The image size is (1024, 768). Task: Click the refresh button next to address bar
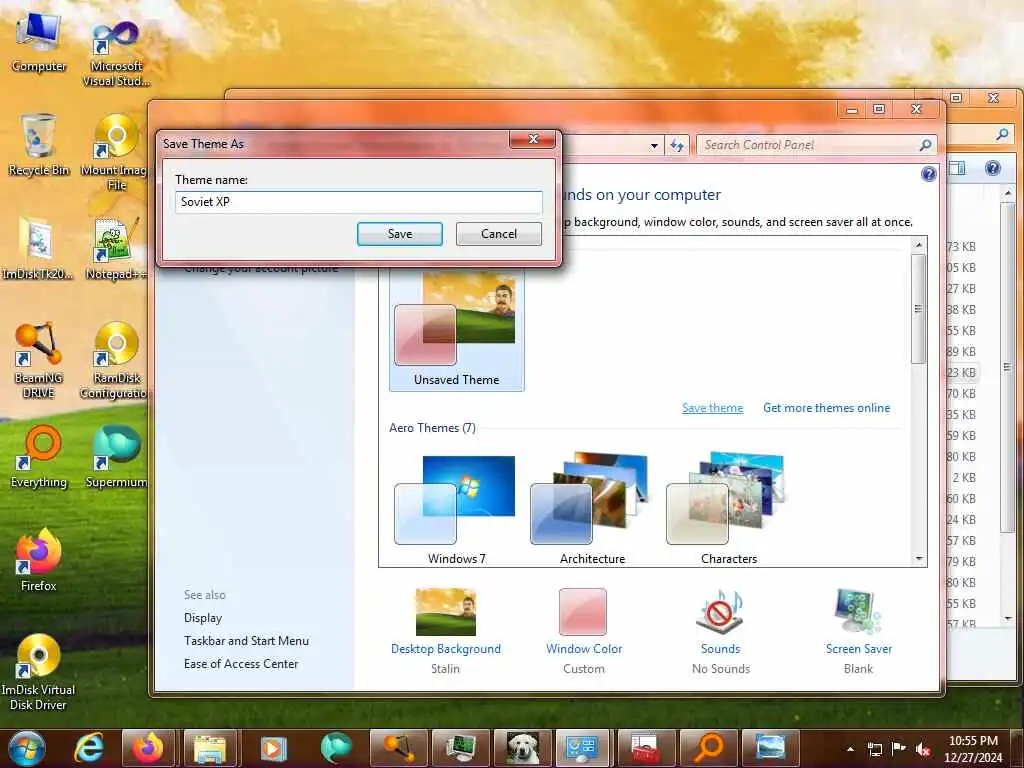click(x=677, y=146)
